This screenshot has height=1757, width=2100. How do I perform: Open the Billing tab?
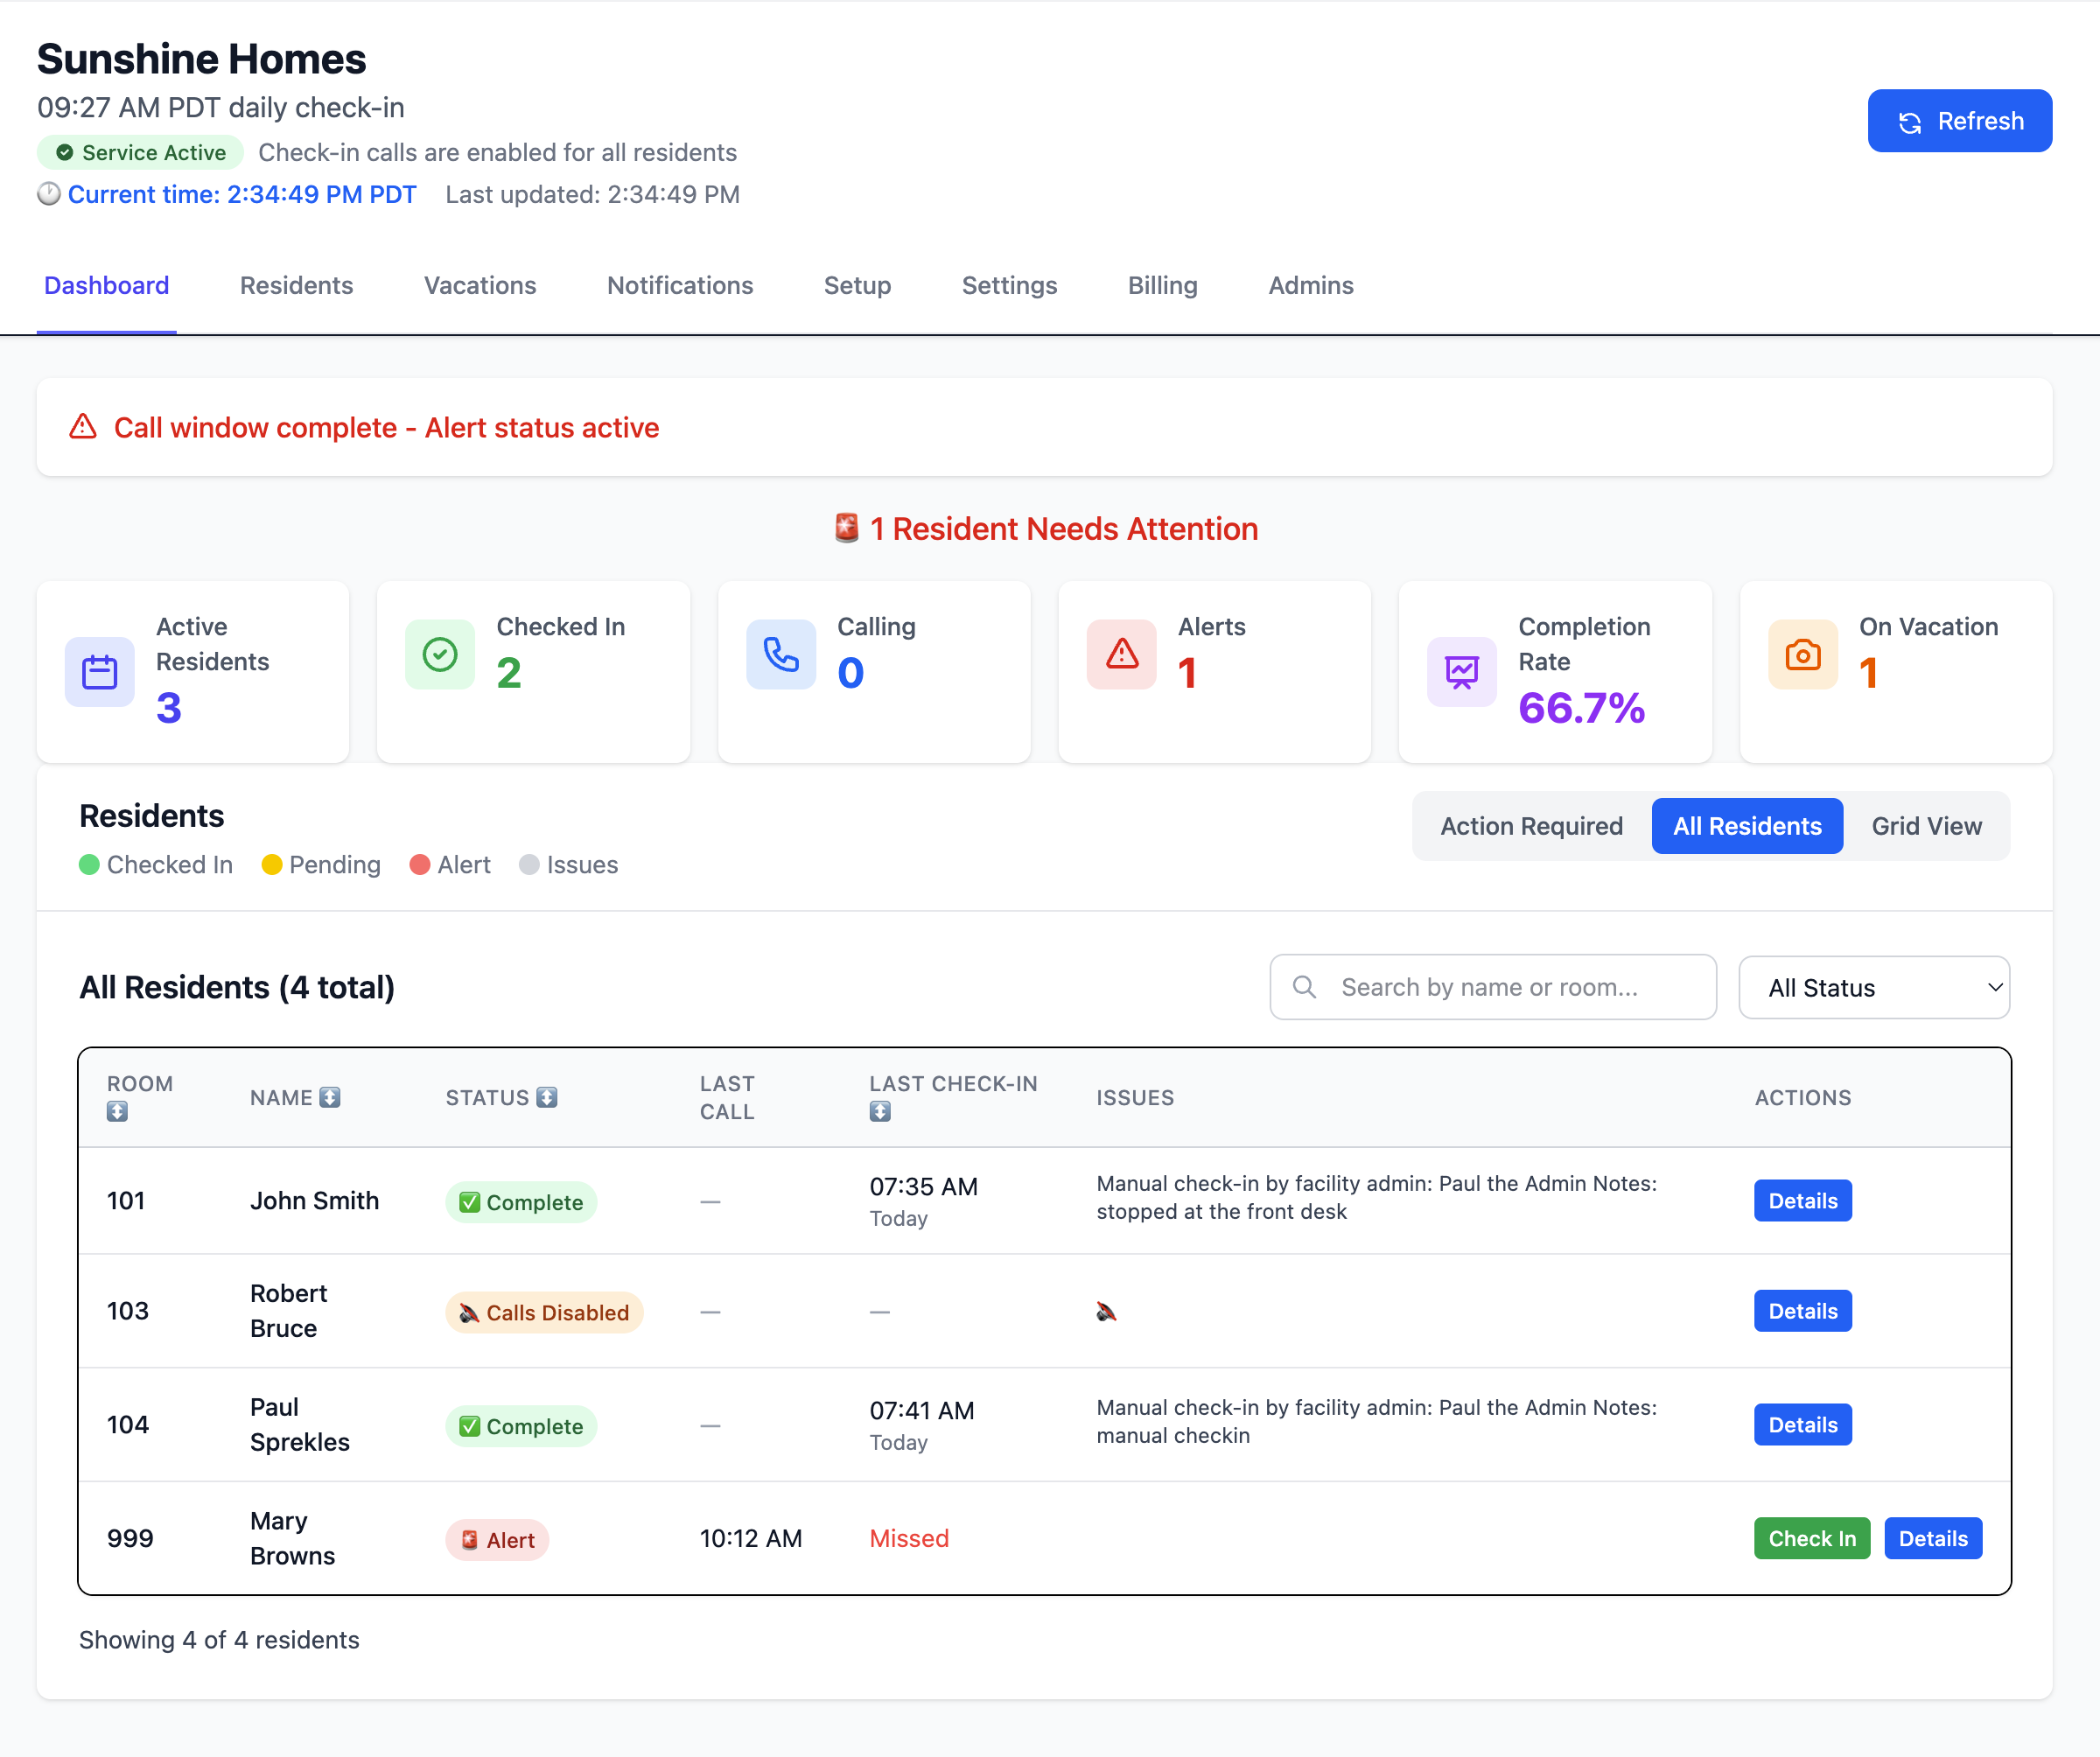(1162, 285)
